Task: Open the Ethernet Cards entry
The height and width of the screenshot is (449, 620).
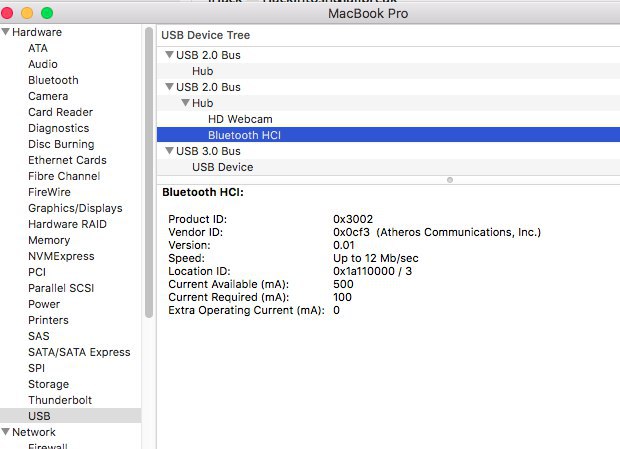Action: 67,160
